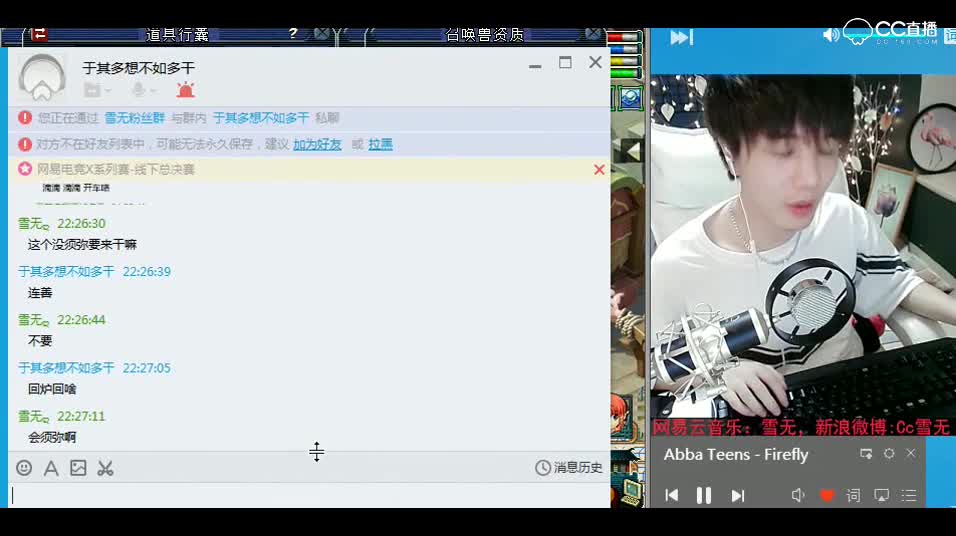Close the chat window
This screenshot has width=956, height=536.
tap(596, 62)
